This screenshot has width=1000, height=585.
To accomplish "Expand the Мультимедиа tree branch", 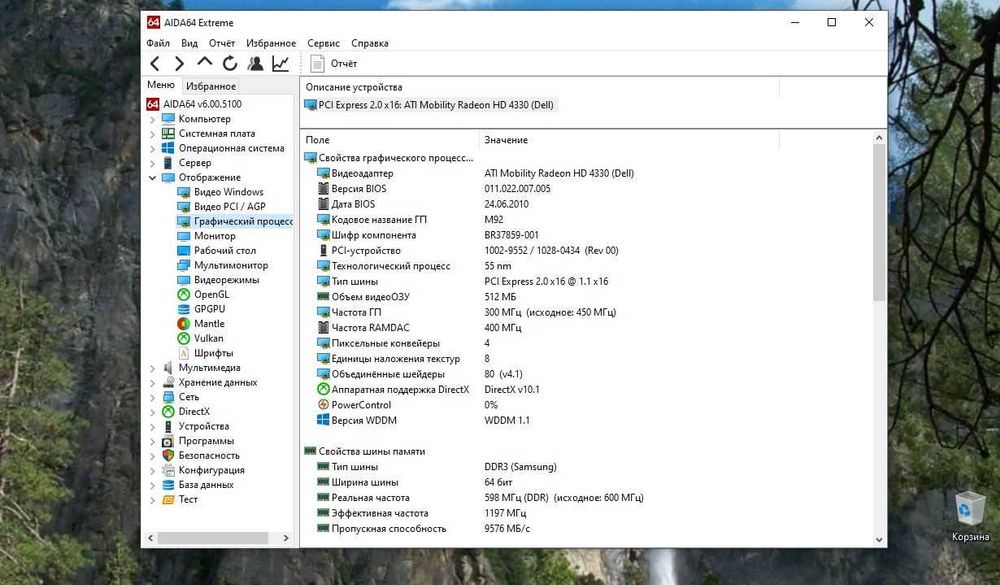I will (x=152, y=368).
